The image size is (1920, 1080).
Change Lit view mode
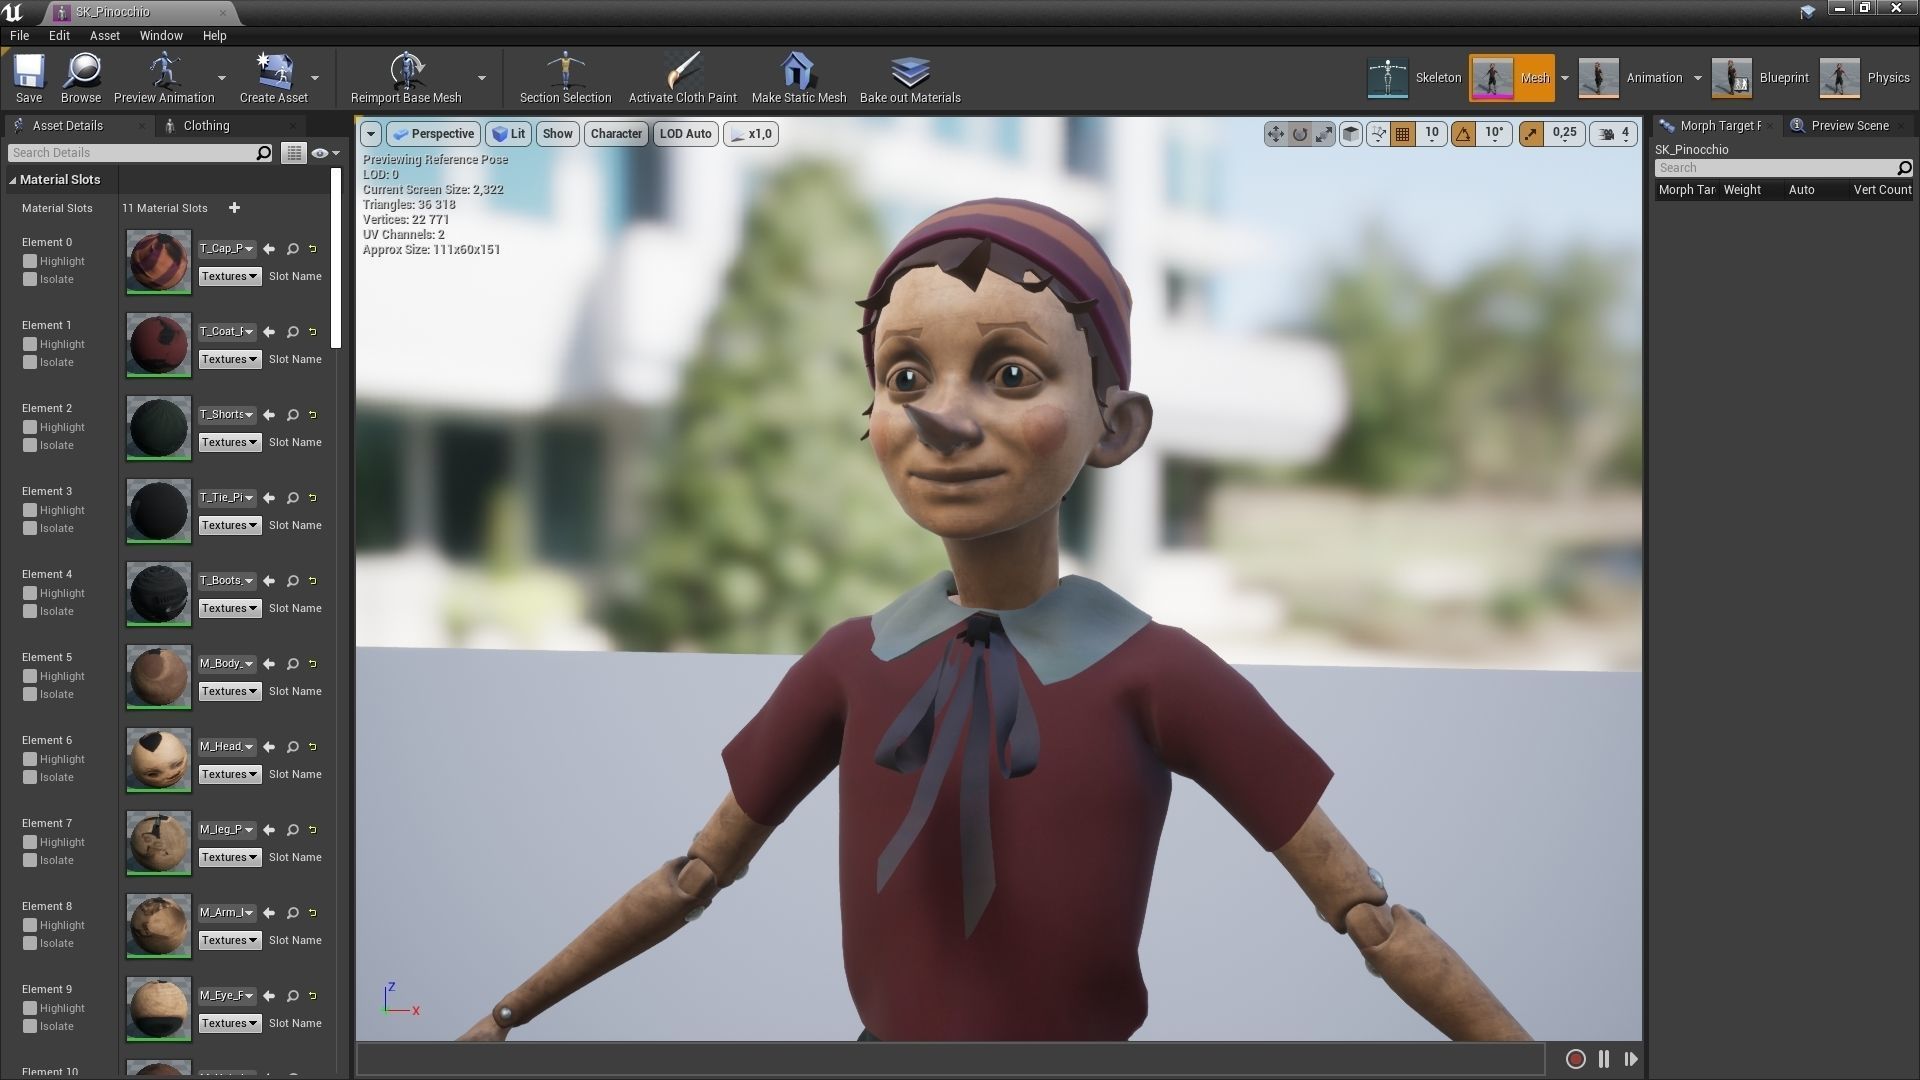pos(509,134)
